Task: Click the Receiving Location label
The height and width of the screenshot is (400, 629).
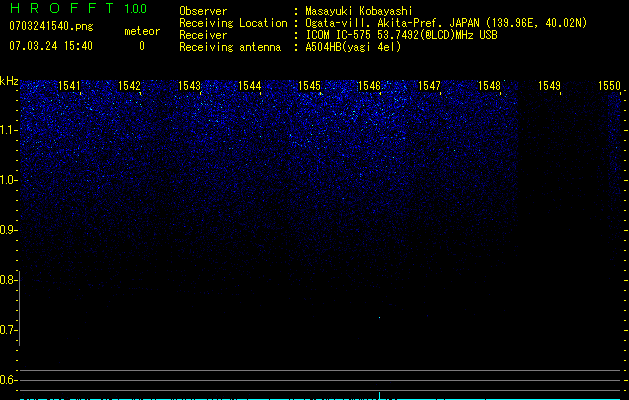Action: click(233, 23)
